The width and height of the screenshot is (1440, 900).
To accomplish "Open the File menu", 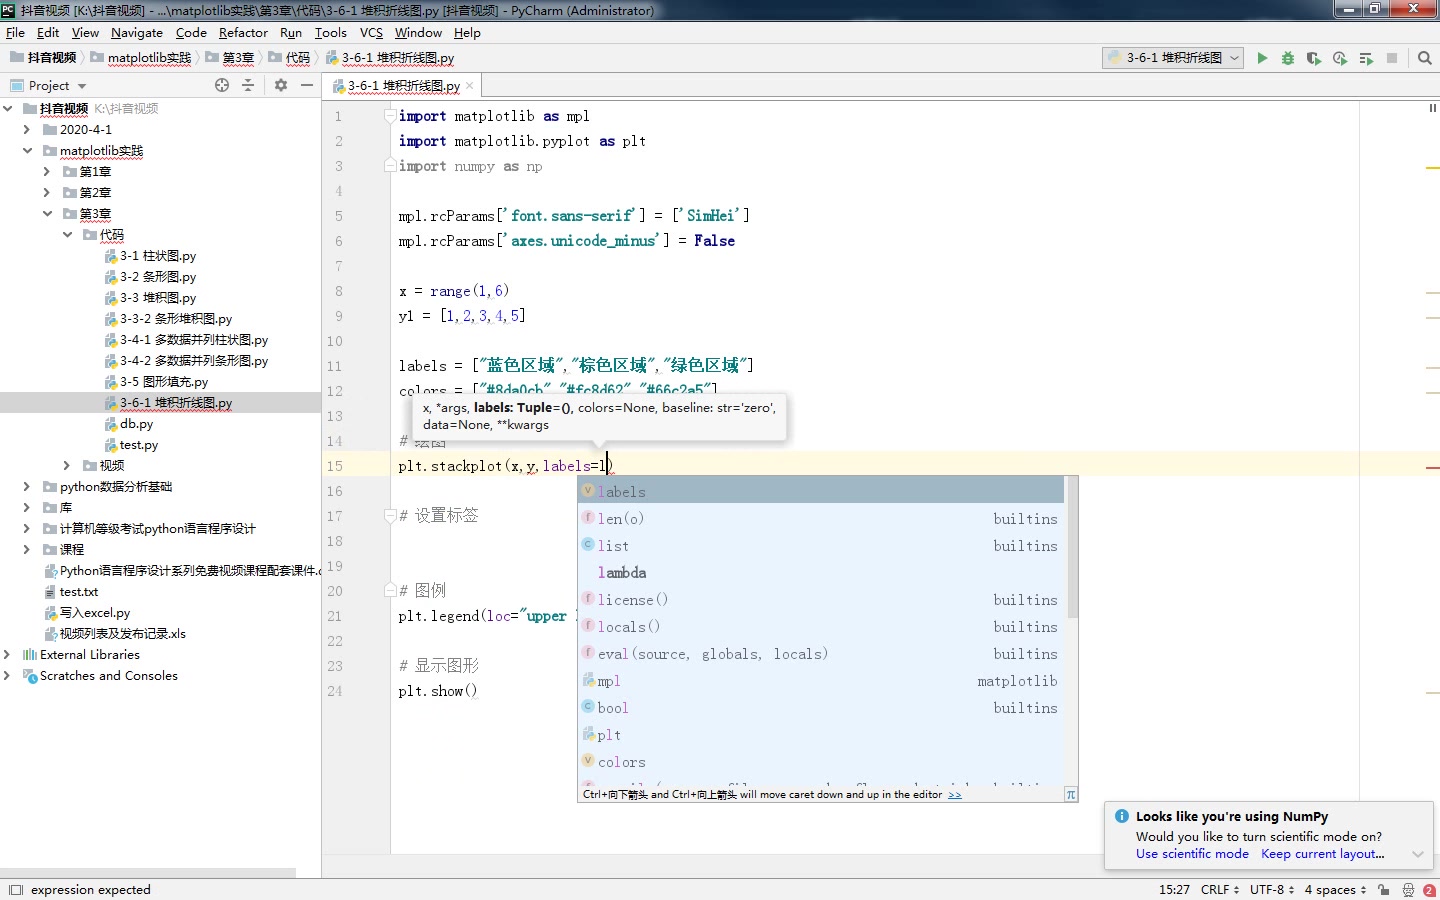I will [15, 32].
